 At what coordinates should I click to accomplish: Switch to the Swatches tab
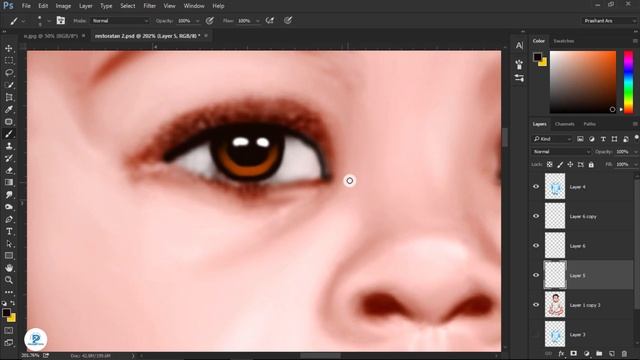tap(564, 41)
